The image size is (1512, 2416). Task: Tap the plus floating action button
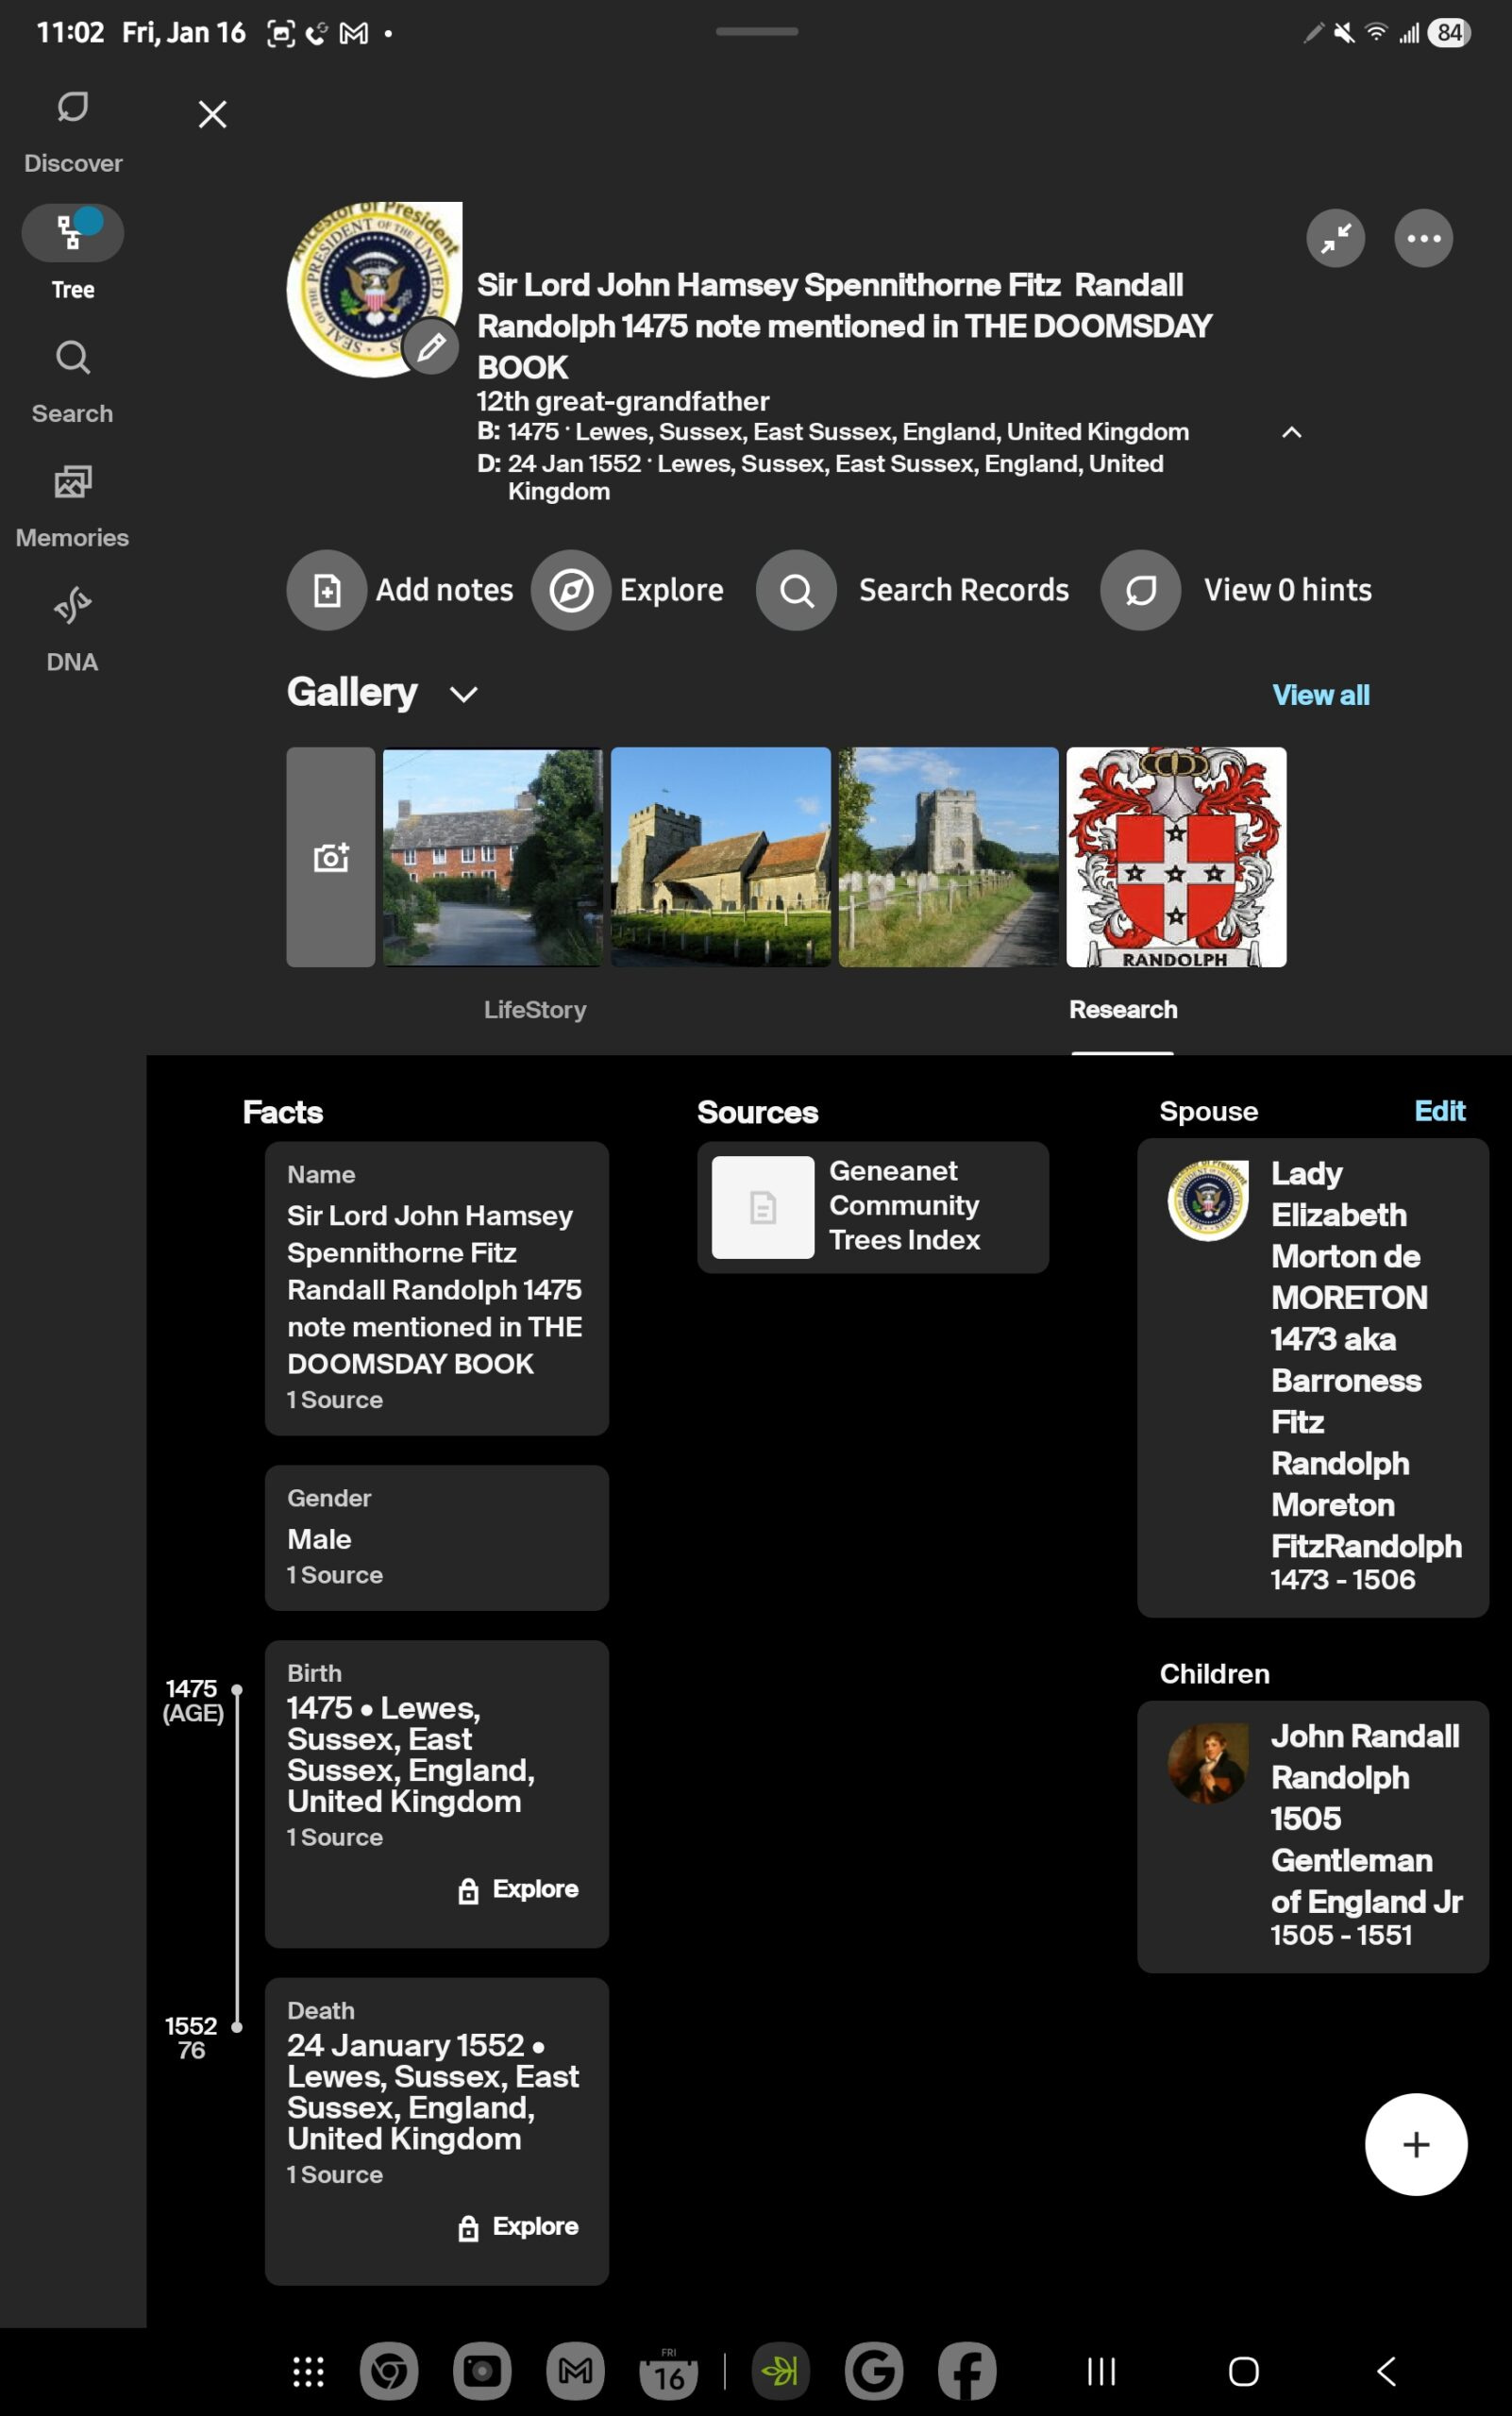[x=1415, y=2145]
